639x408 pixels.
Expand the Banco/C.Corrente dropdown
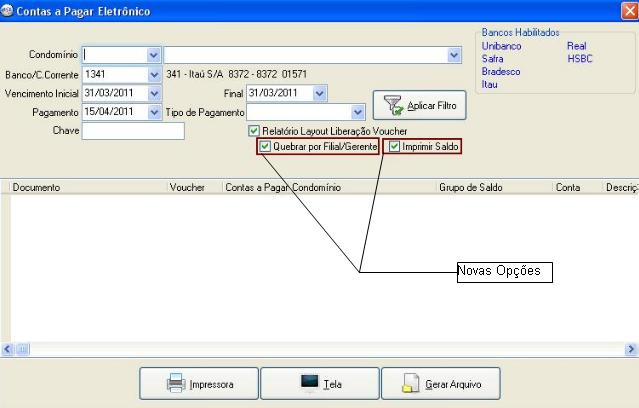pos(153,74)
